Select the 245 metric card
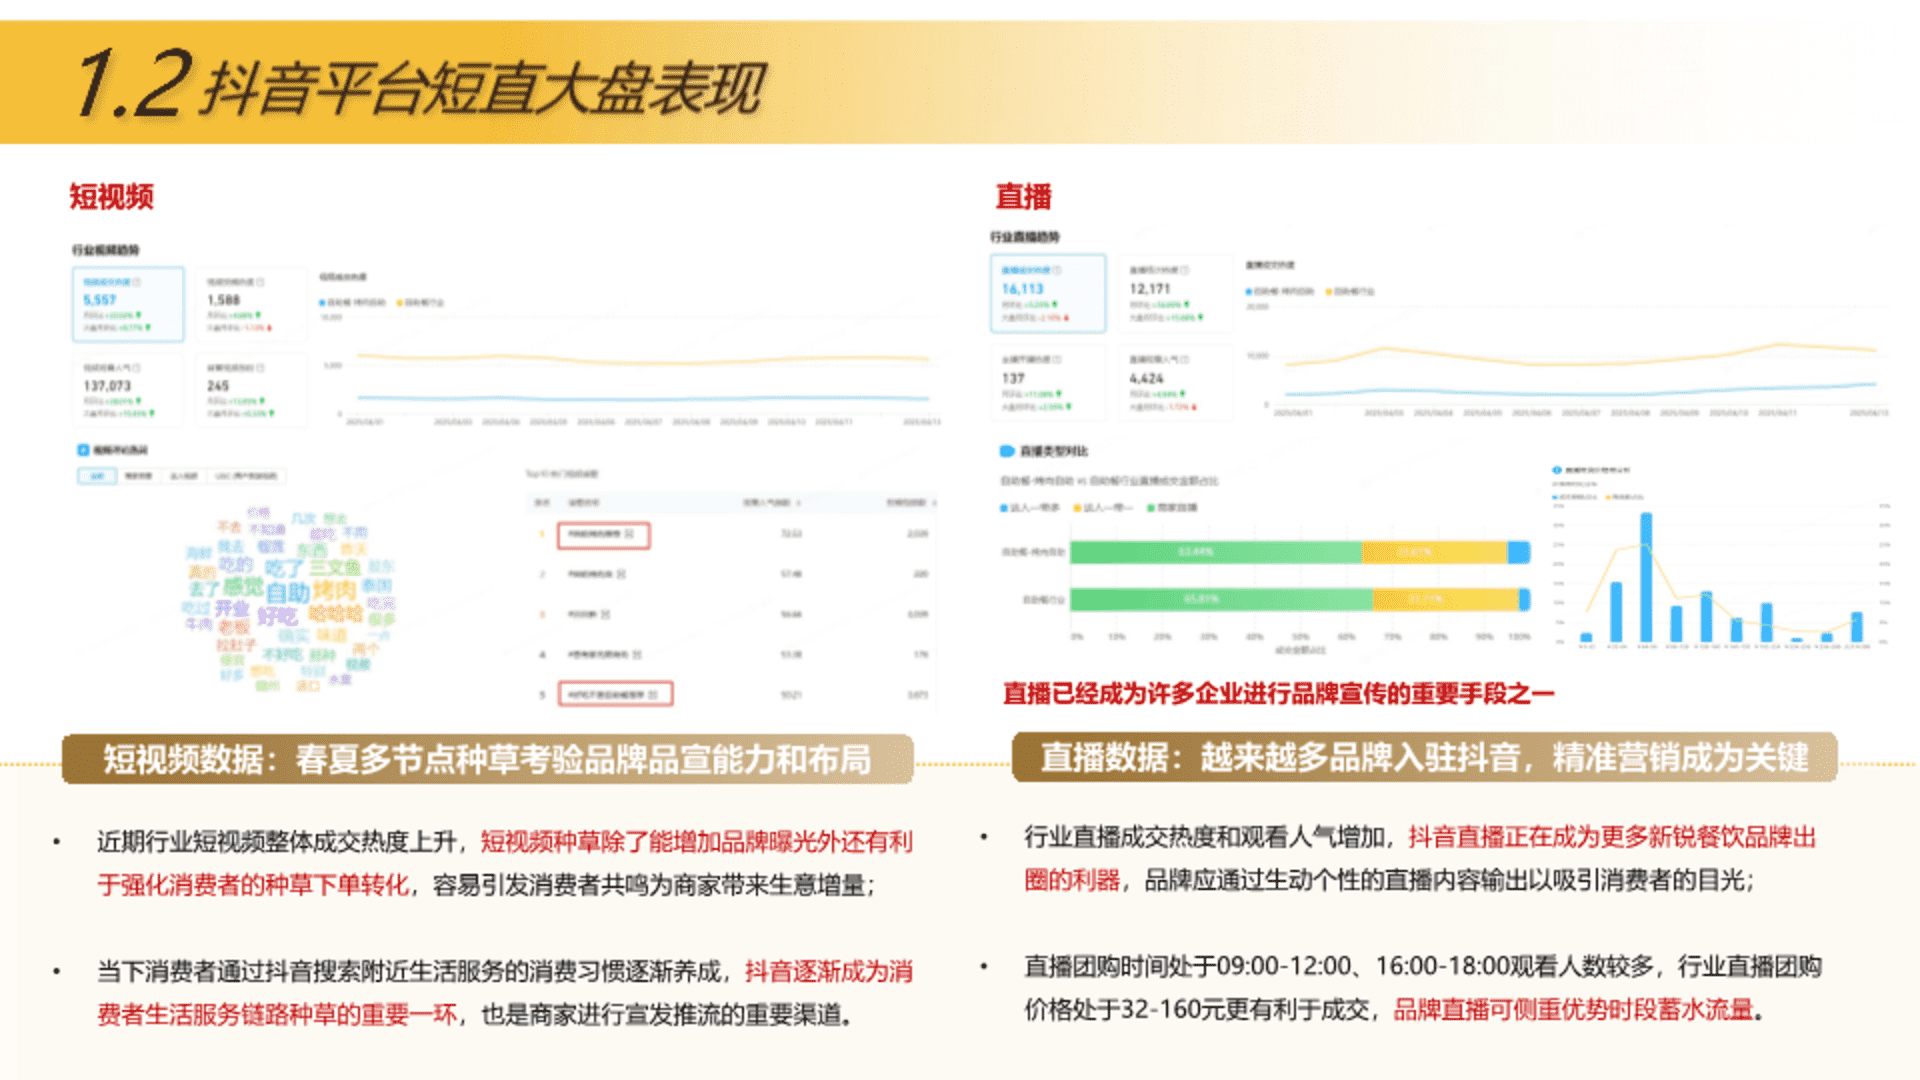The width and height of the screenshot is (1920, 1080). [x=251, y=390]
